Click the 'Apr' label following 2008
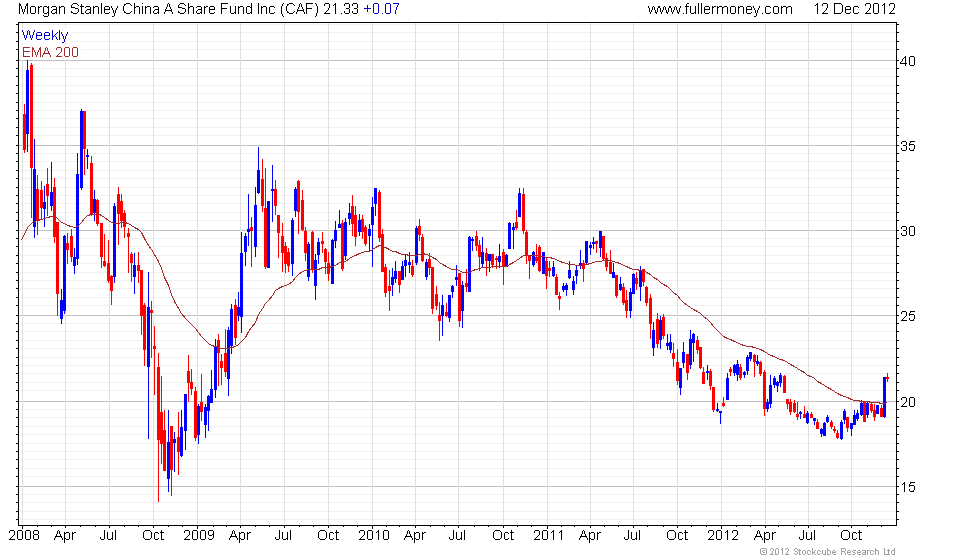The image size is (980, 560). pyautogui.click(x=64, y=536)
